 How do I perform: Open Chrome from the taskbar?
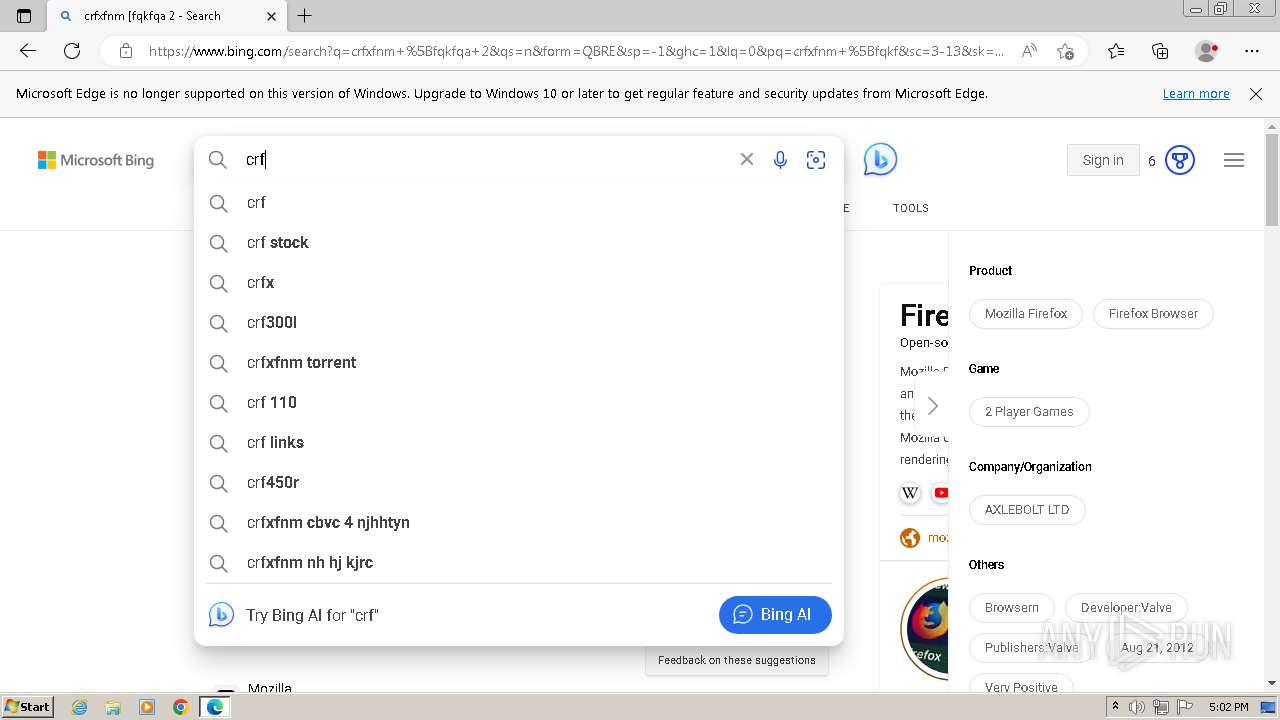[180, 707]
